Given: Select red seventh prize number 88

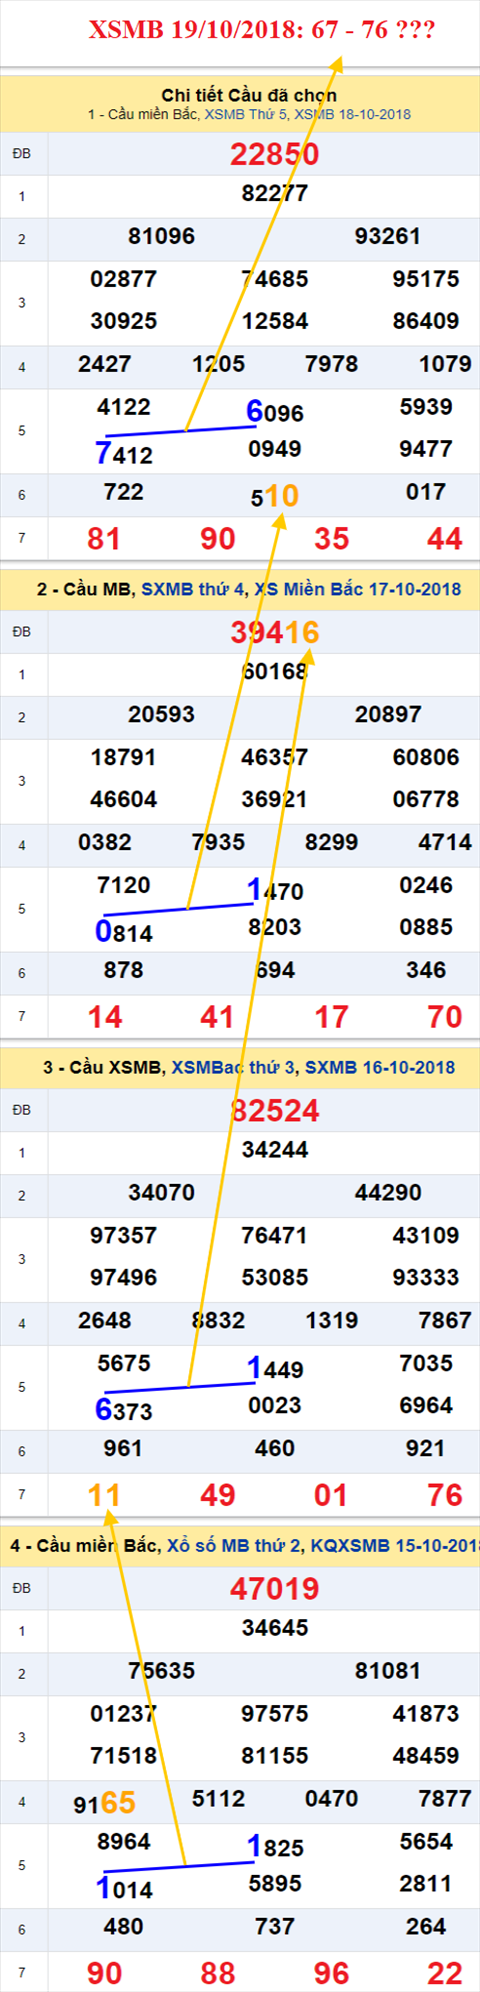Looking at the screenshot, I should 218,1972.
